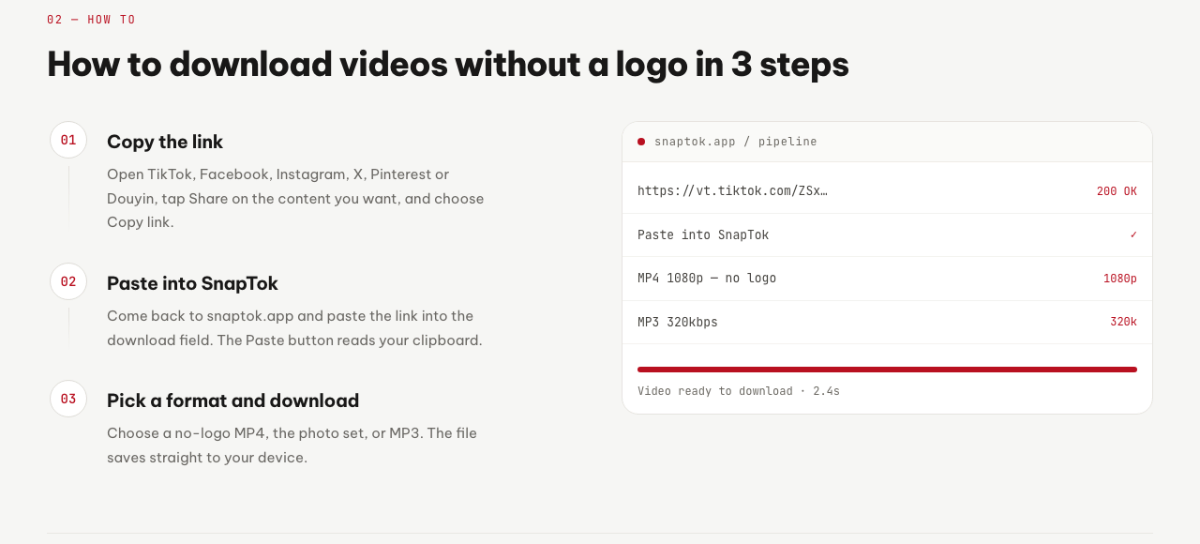Click the "02 — HOW TO" section label
1200x544 pixels.
pos(91,20)
